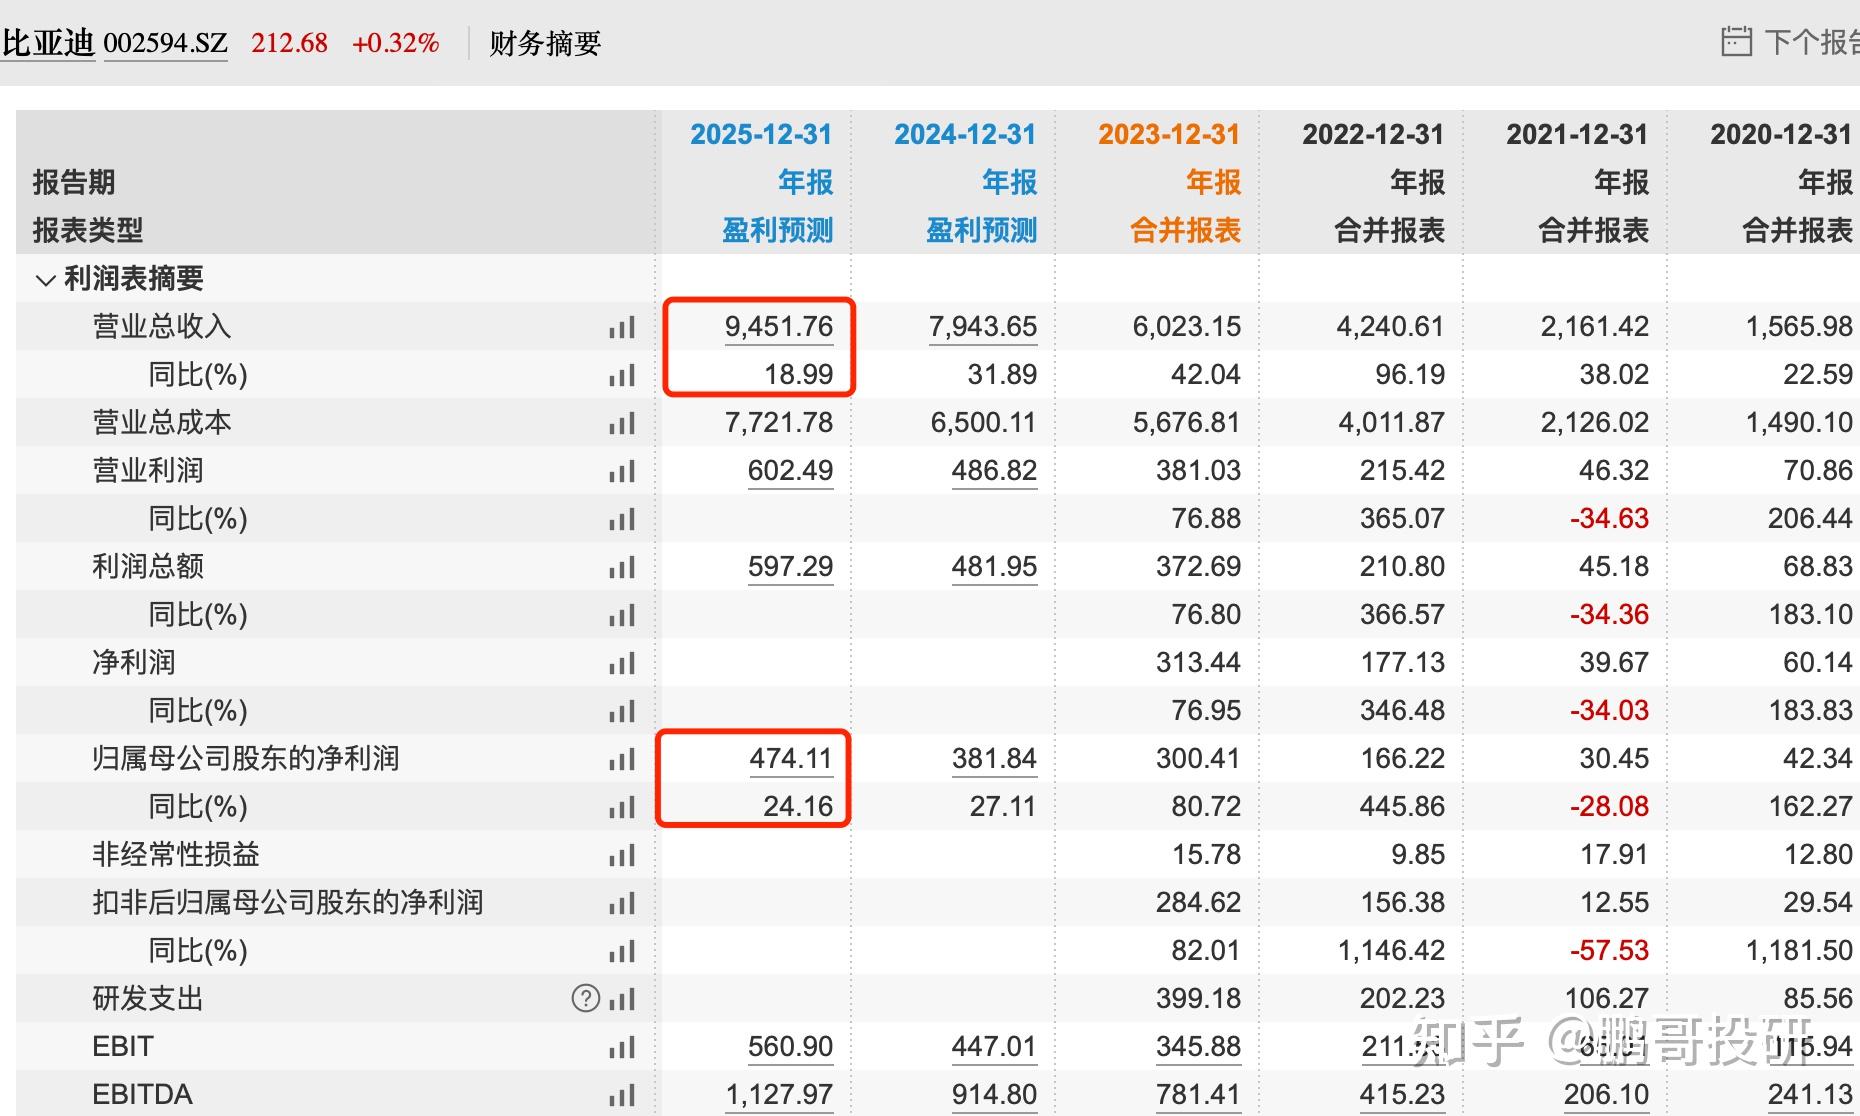The height and width of the screenshot is (1116, 1860).
Task: Select the 2022-12-31 report period header
Action: [x=1373, y=135]
